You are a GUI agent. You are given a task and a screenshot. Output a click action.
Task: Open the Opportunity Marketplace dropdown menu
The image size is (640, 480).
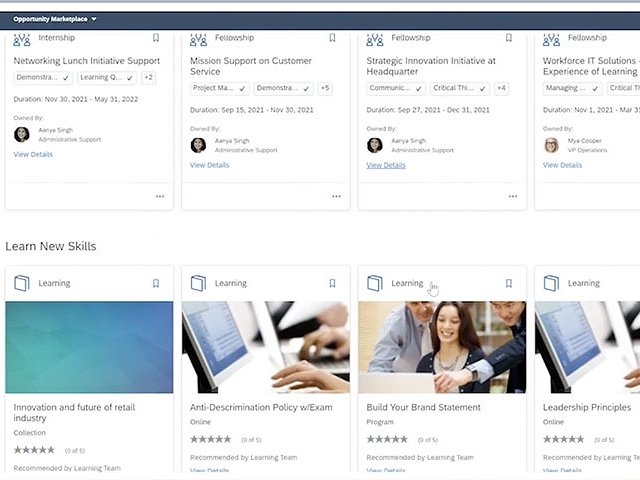[x=55, y=19]
